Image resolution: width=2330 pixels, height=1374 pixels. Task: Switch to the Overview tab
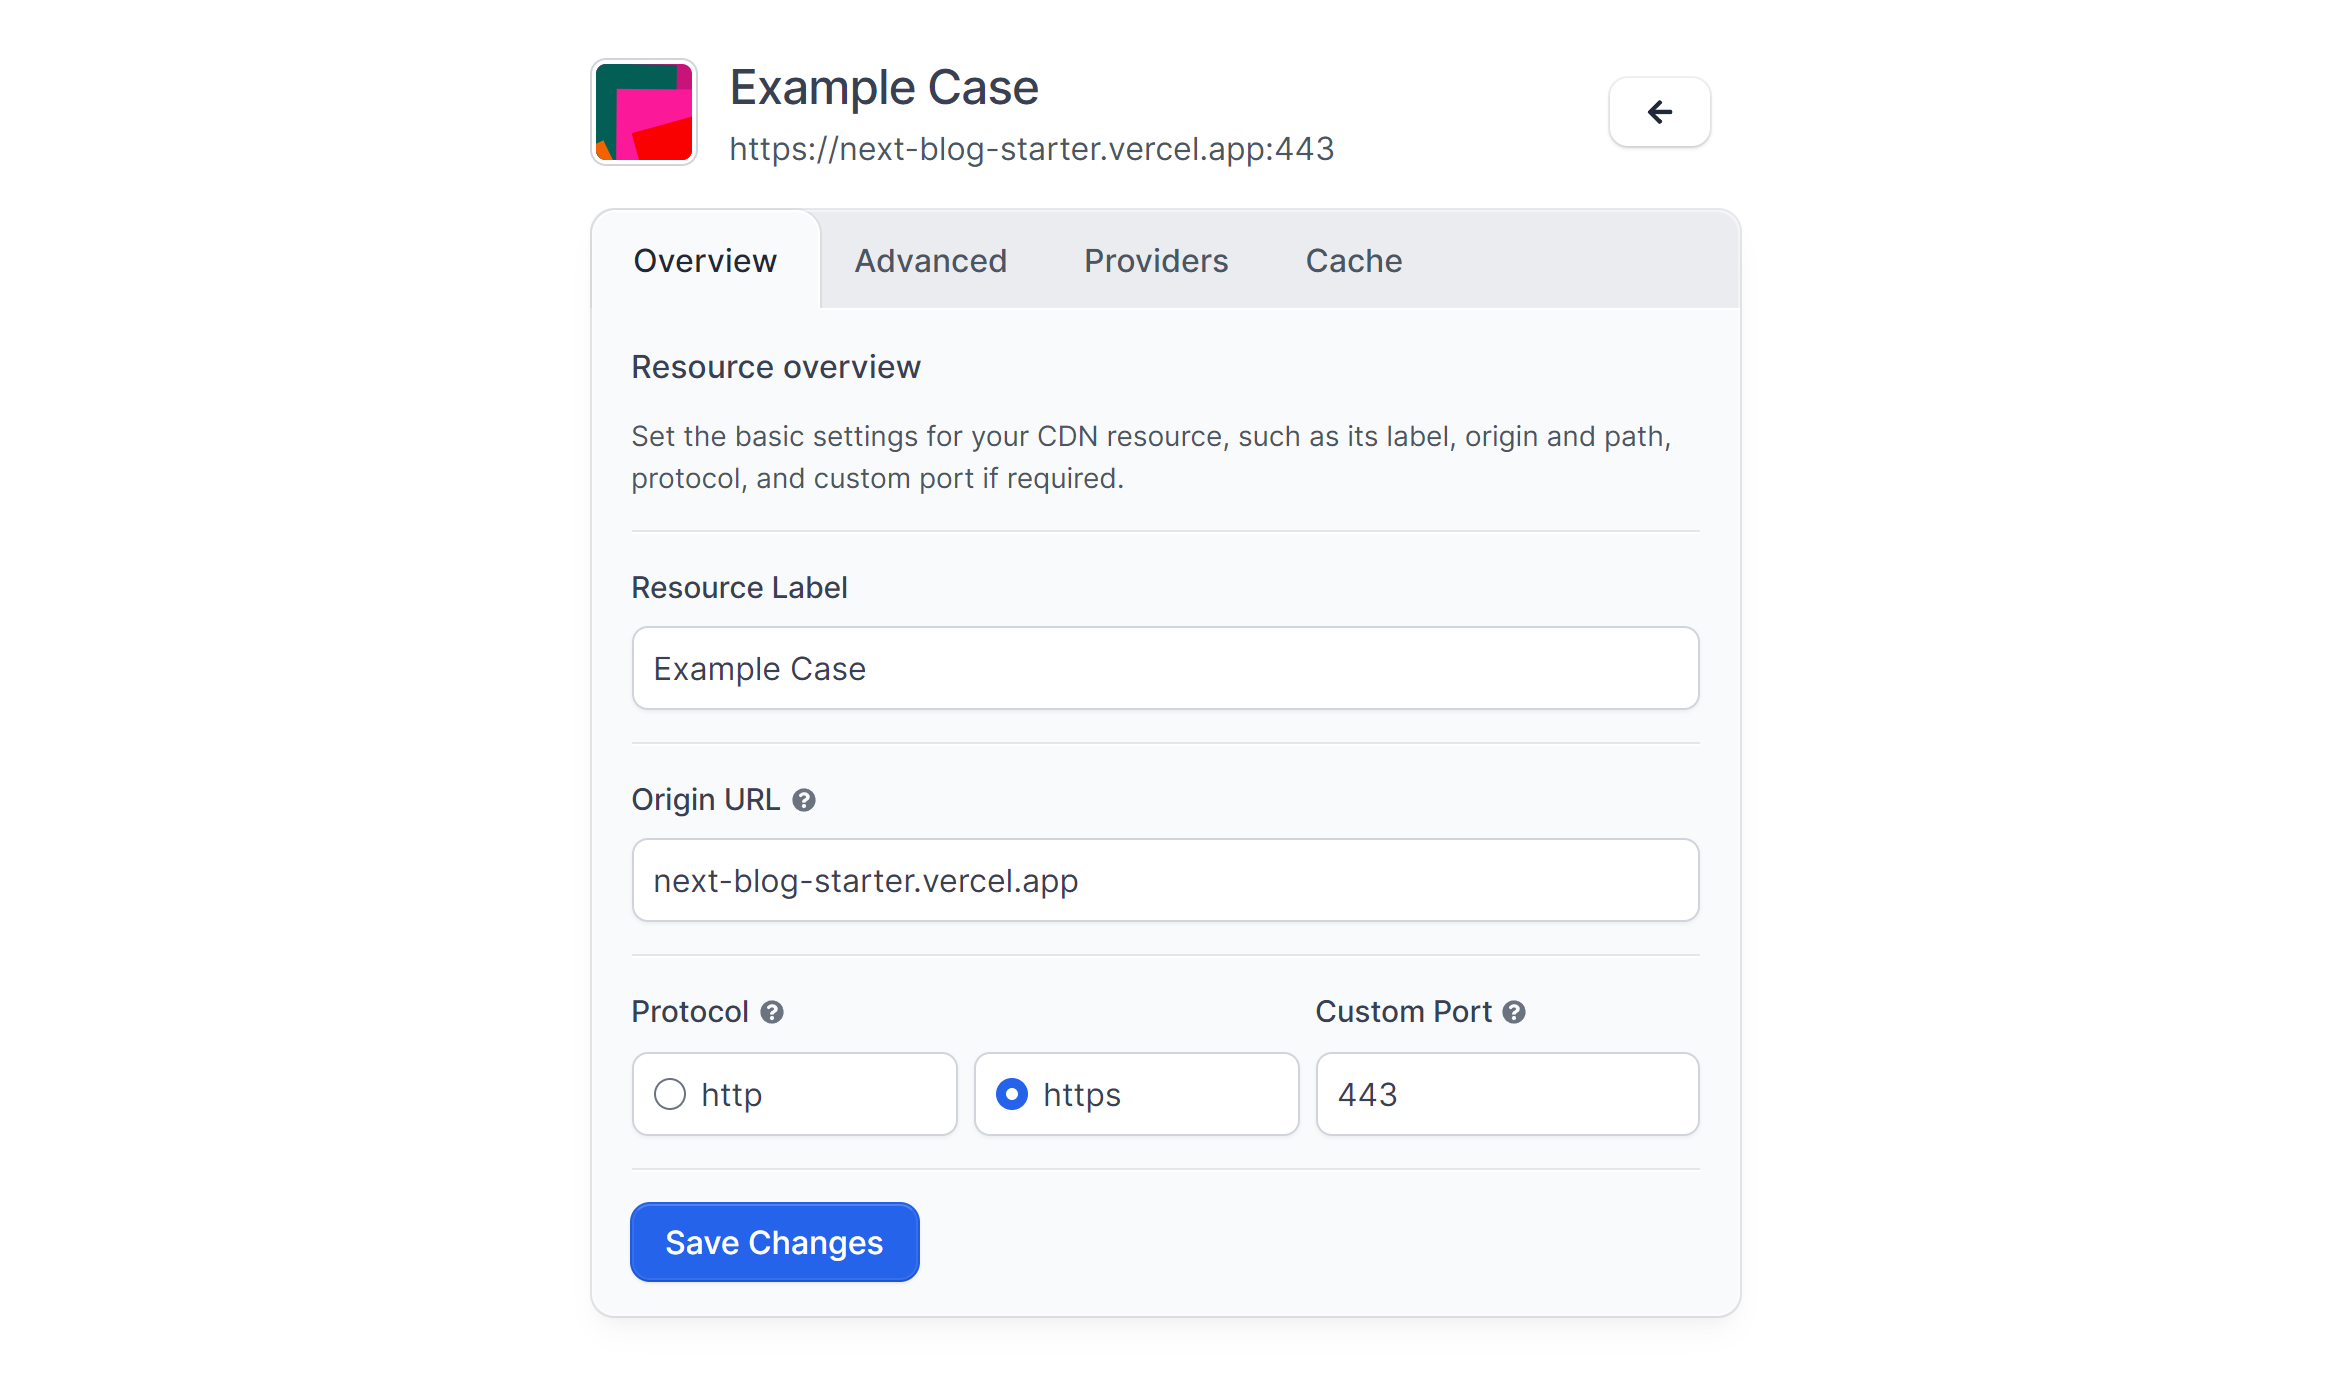pyautogui.click(x=706, y=260)
